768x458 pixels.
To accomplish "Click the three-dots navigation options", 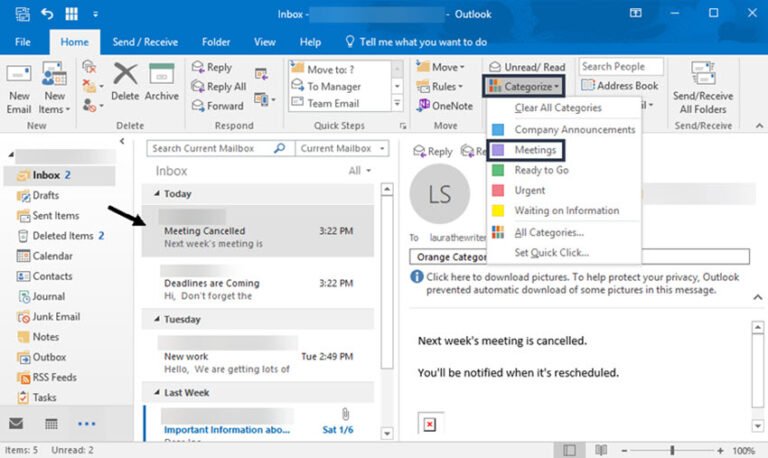I will point(87,424).
